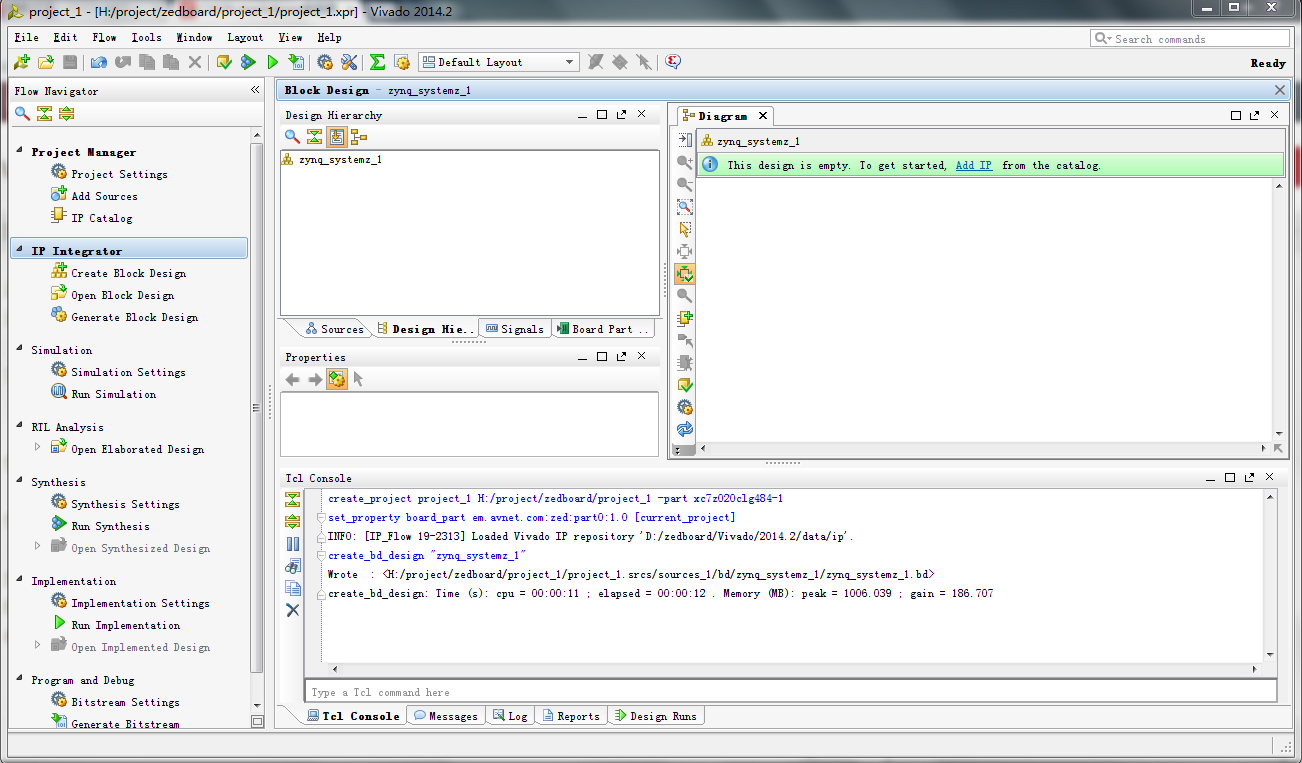Click the search icon in Flow Navigator

(x=22, y=114)
